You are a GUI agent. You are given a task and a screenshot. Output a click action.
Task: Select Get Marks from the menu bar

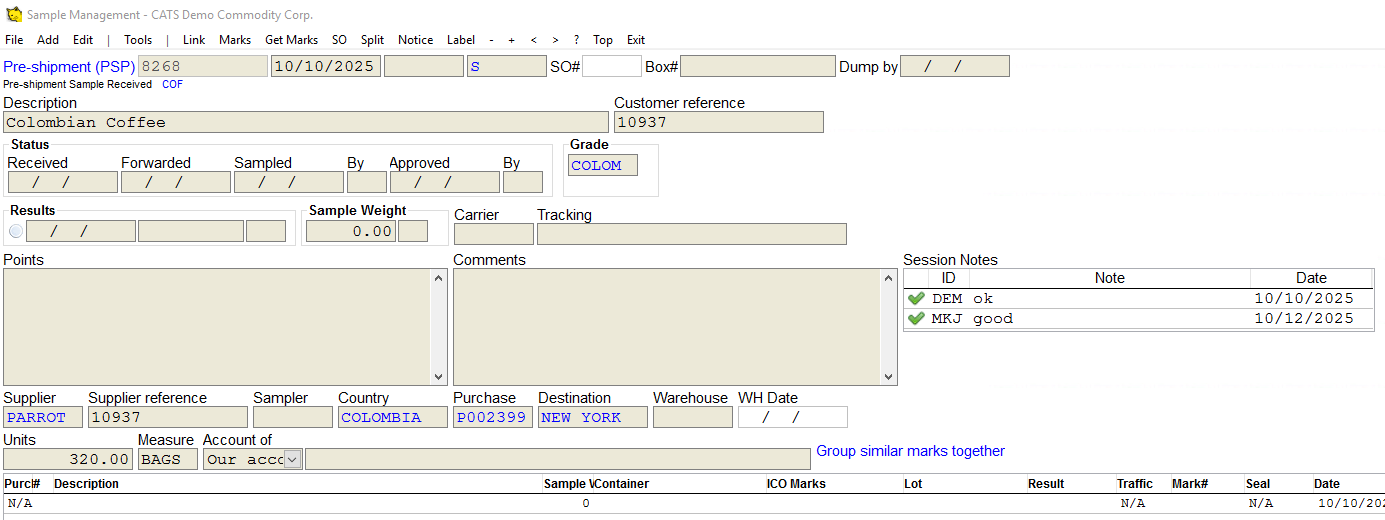point(291,40)
